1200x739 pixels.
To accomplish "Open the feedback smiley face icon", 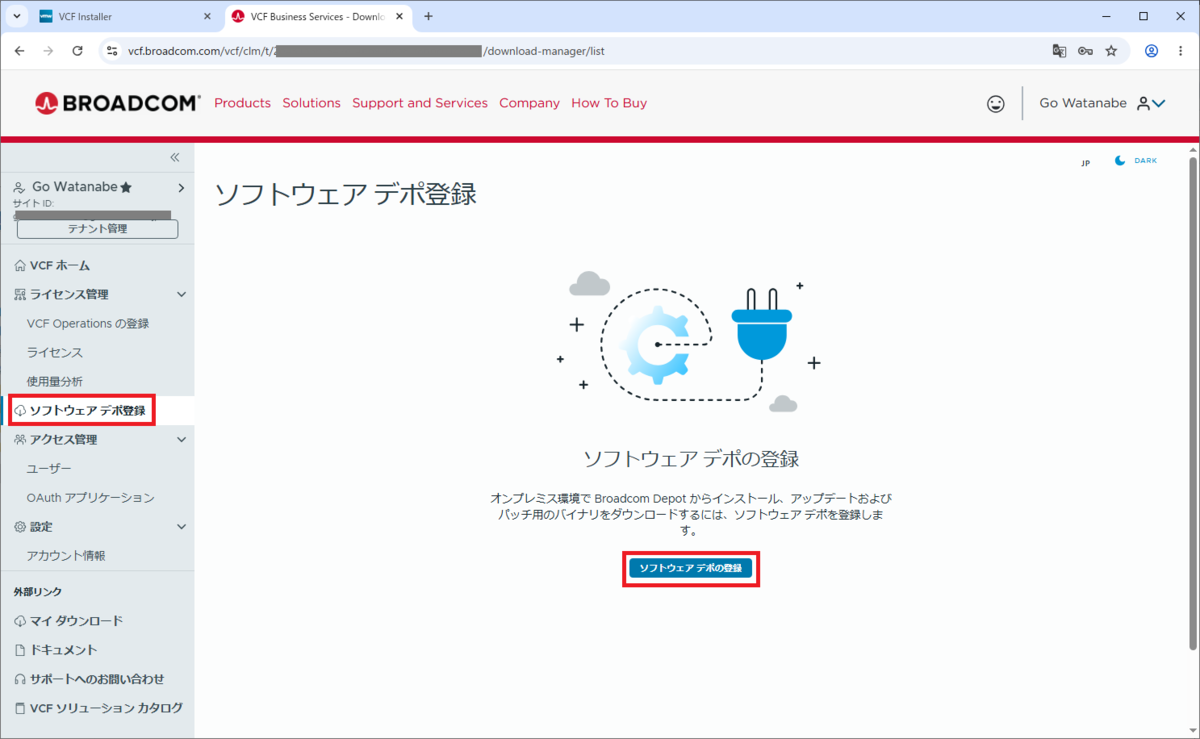I will pos(995,104).
